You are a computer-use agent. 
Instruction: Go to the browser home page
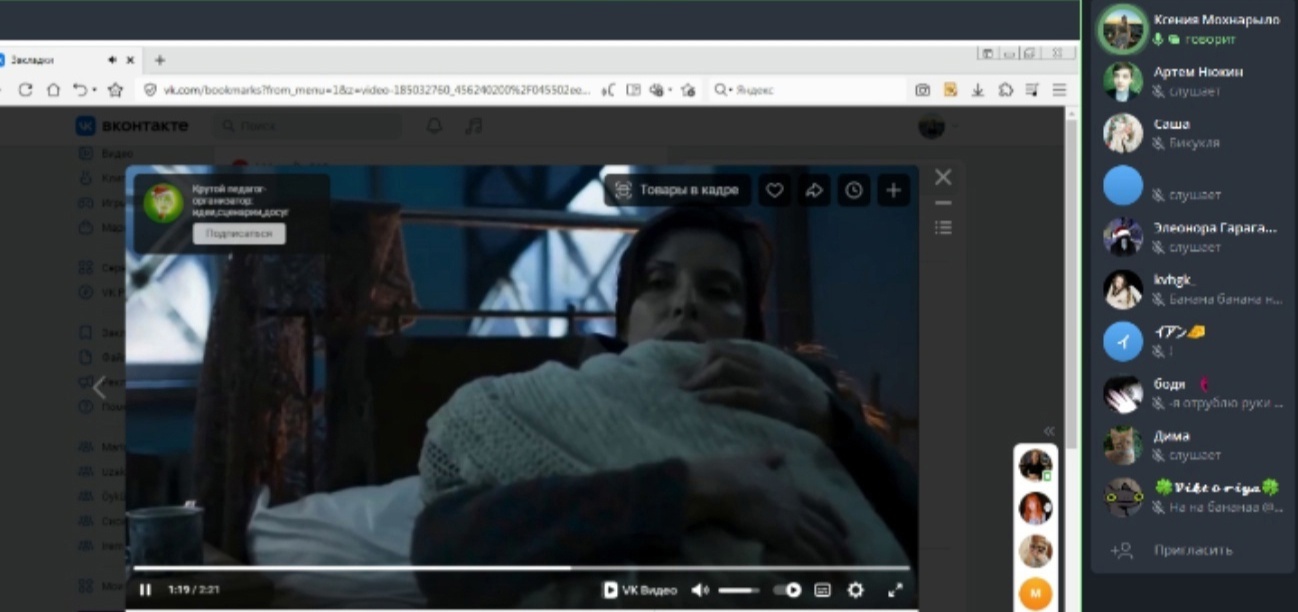point(52,90)
